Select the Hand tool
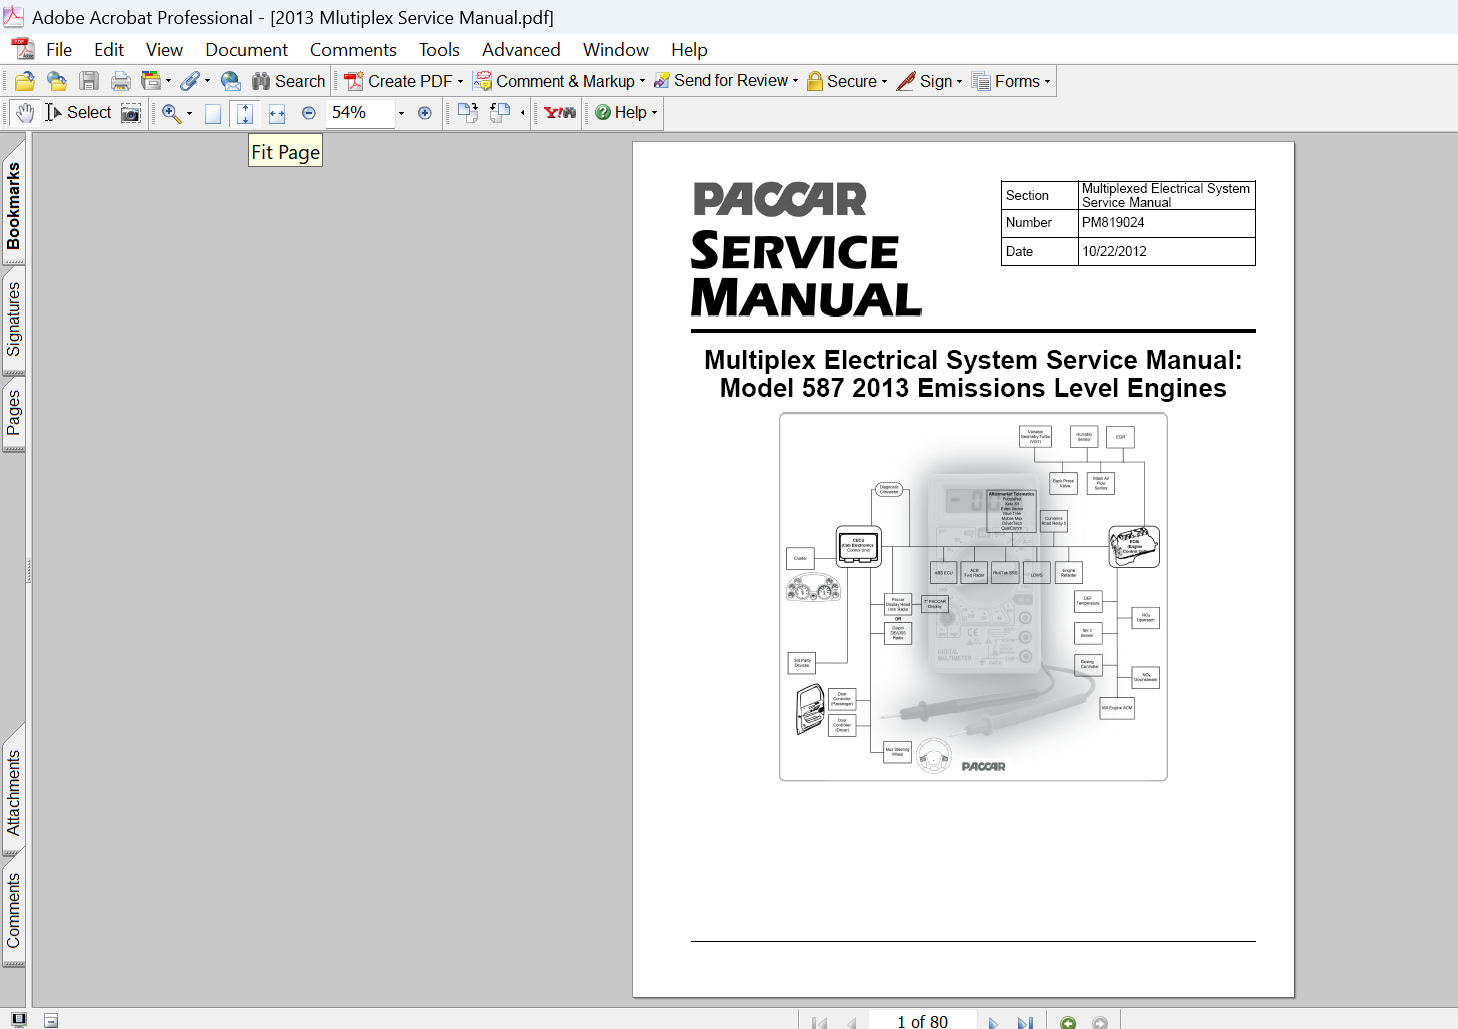The height and width of the screenshot is (1029, 1458). pyautogui.click(x=25, y=113)
